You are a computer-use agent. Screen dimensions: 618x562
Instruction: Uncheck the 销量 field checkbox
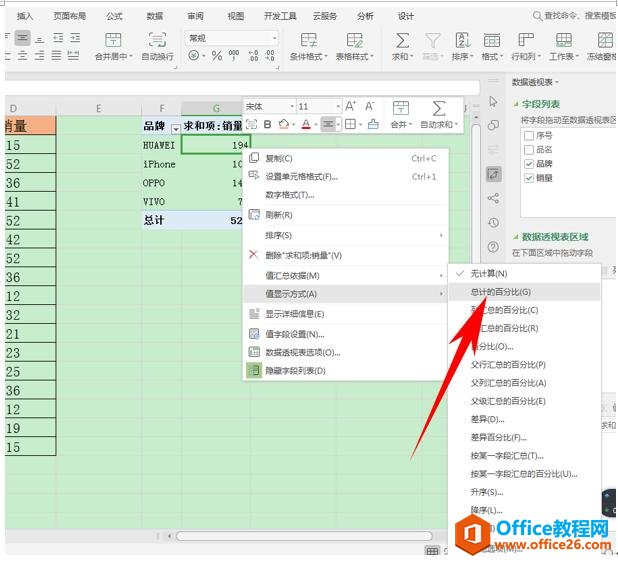(529, 178)
